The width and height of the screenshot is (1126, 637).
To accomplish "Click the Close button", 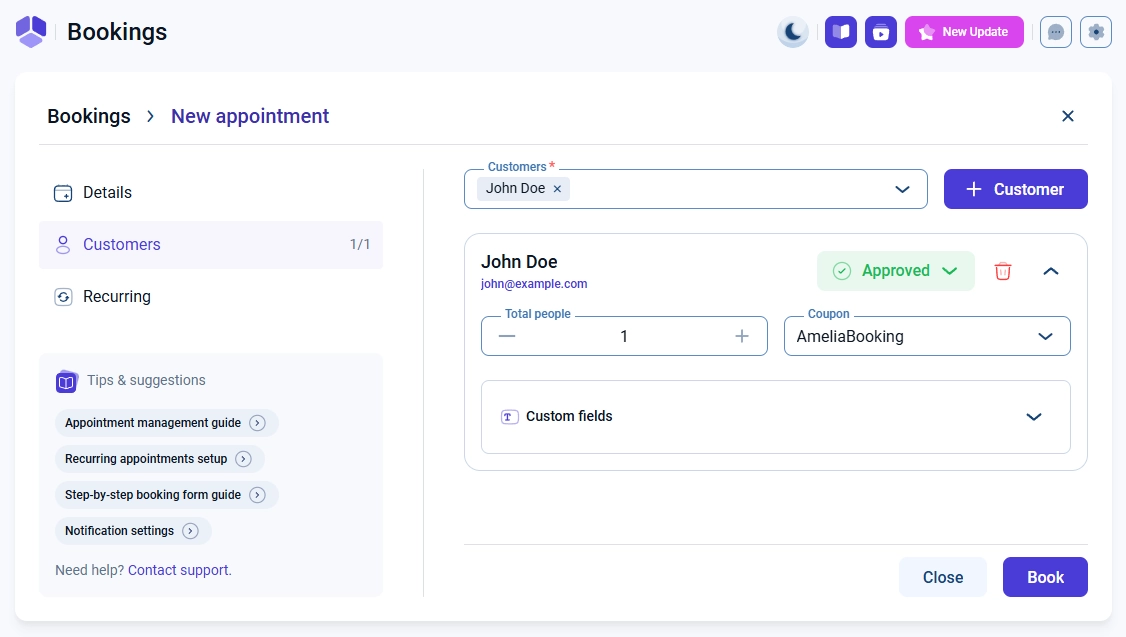I will 943,577.
